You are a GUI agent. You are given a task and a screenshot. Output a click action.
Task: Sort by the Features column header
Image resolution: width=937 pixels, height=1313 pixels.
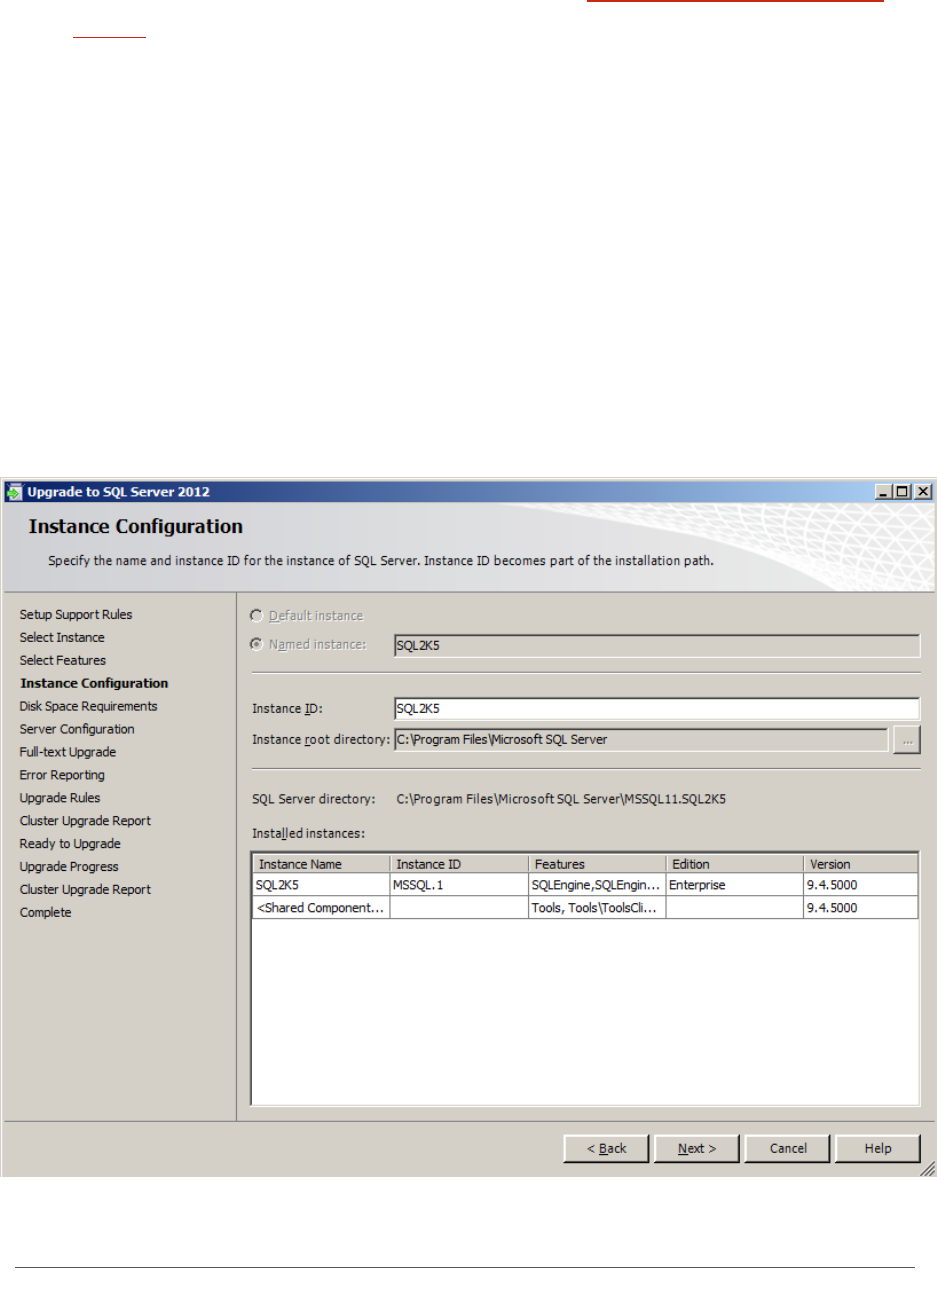click(x=597, y=864)
